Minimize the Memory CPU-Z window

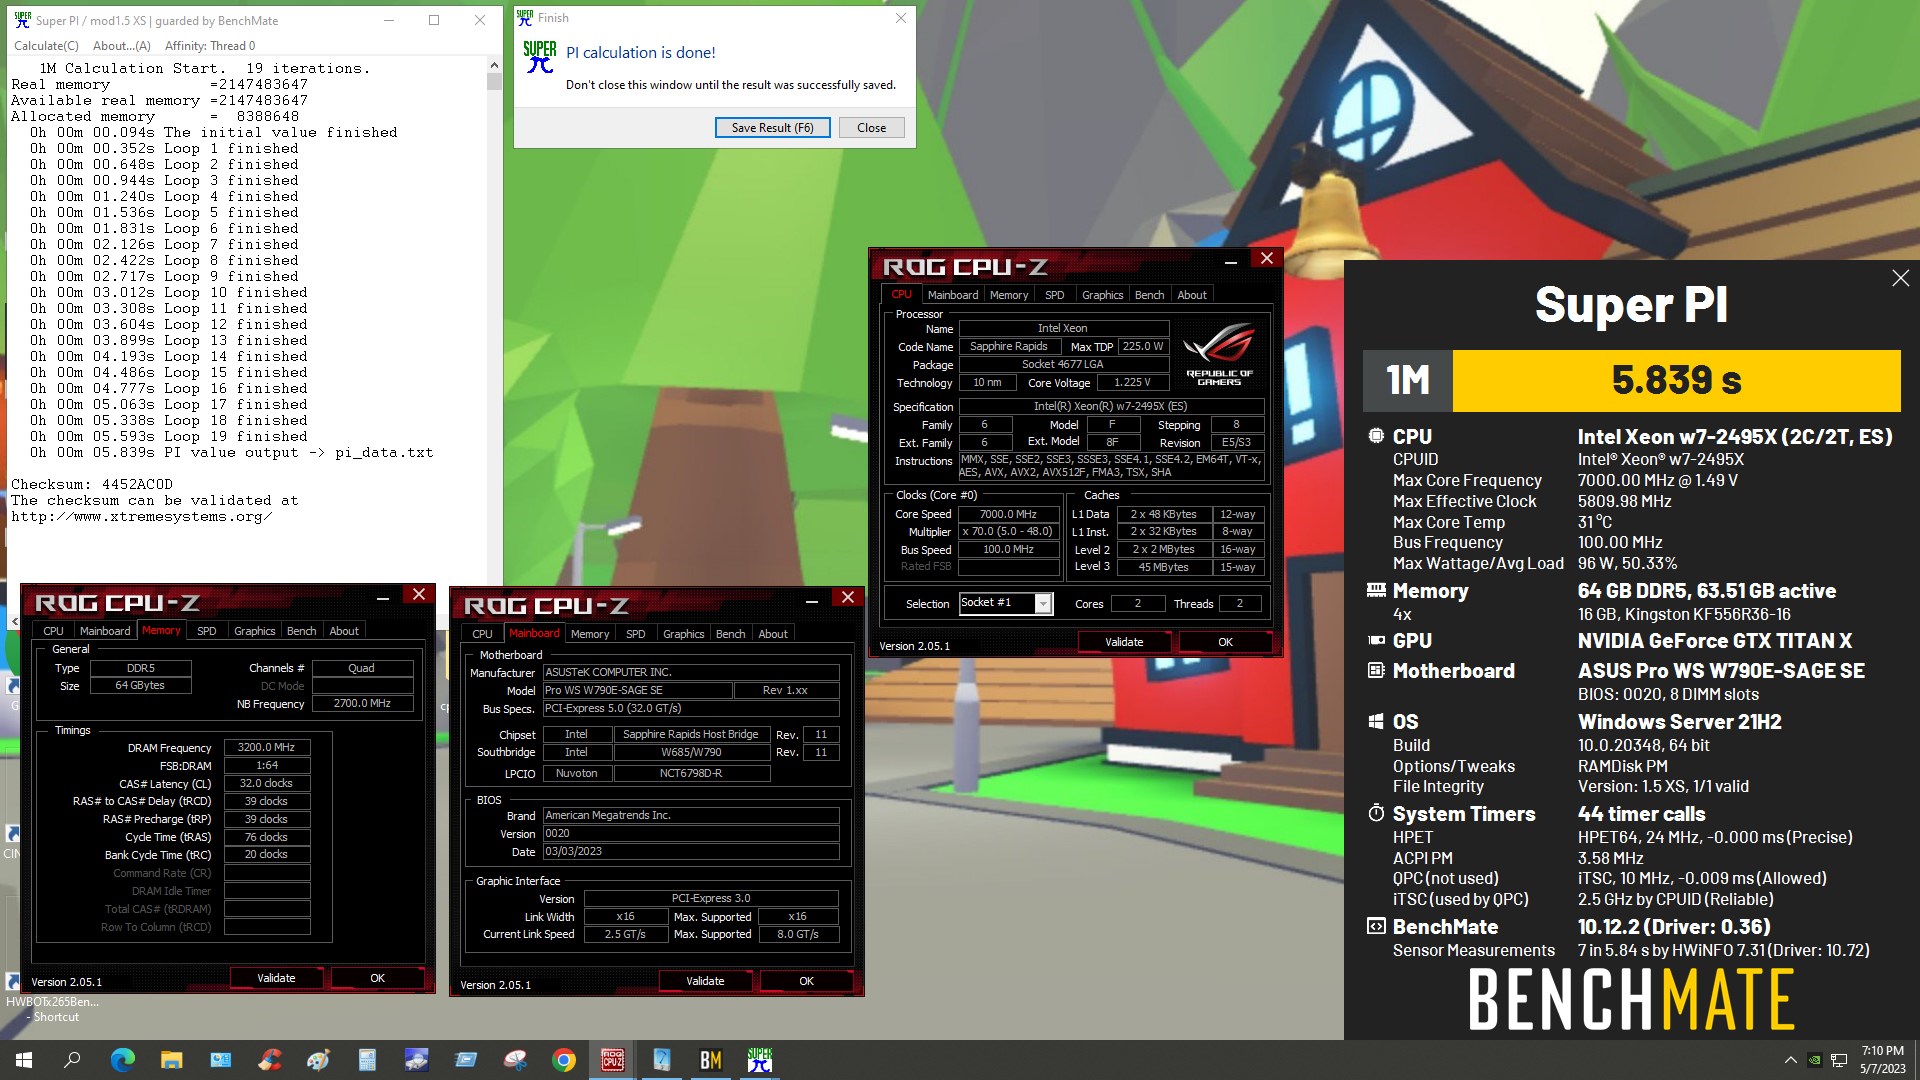coord(383,597)
